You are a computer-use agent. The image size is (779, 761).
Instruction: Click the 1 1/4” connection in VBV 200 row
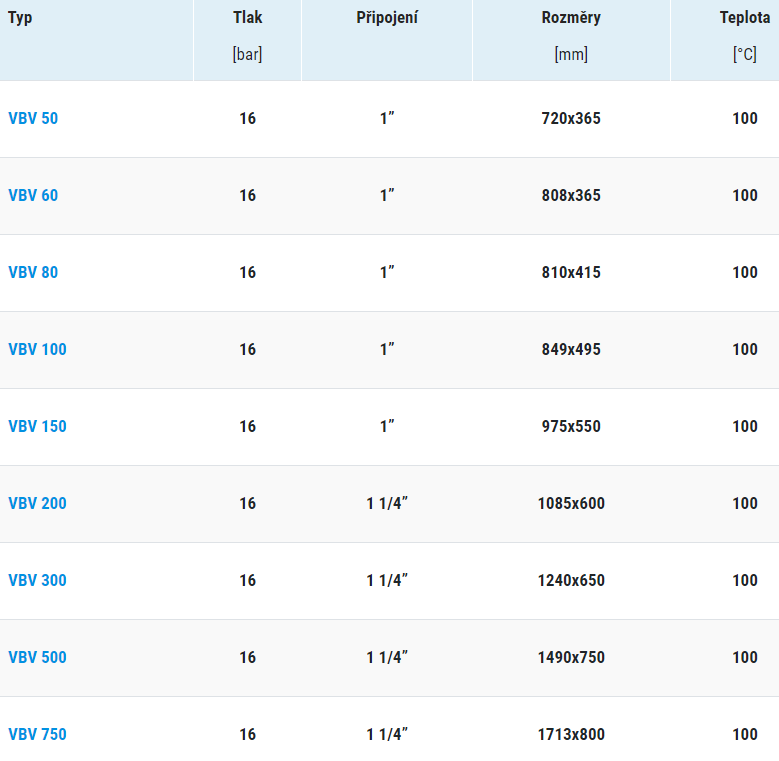tap(387, 503)
